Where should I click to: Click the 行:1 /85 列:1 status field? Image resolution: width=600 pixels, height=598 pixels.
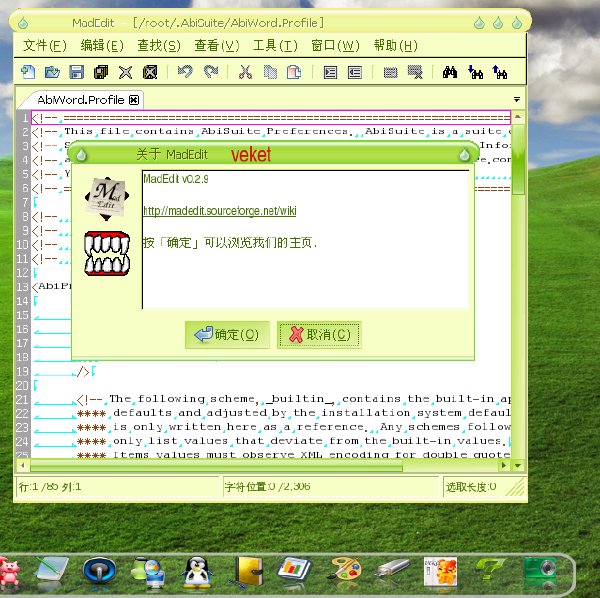pos(116,487)
